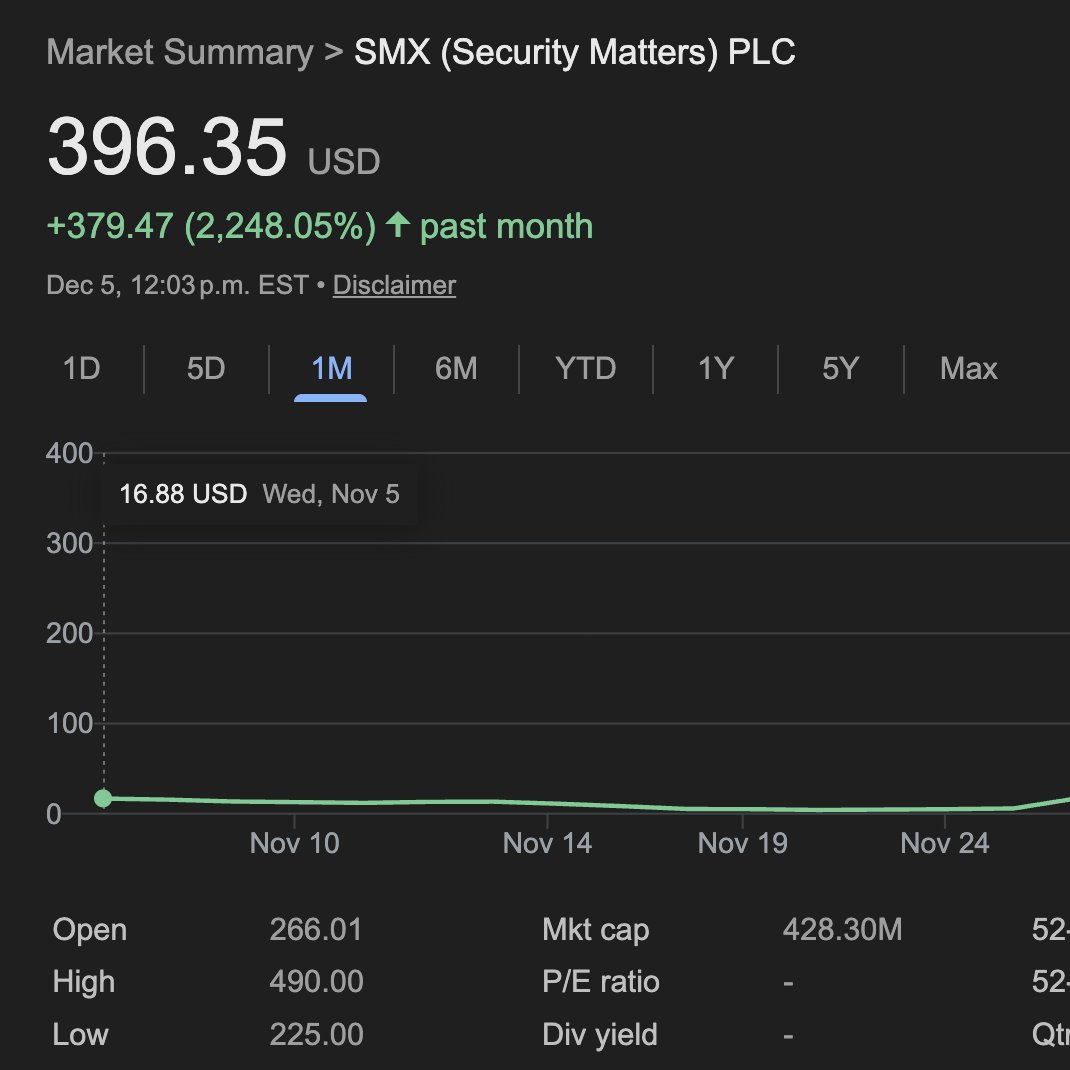Click the Mkt cap label
The image size is (1070, 1070).
[596, 931]
